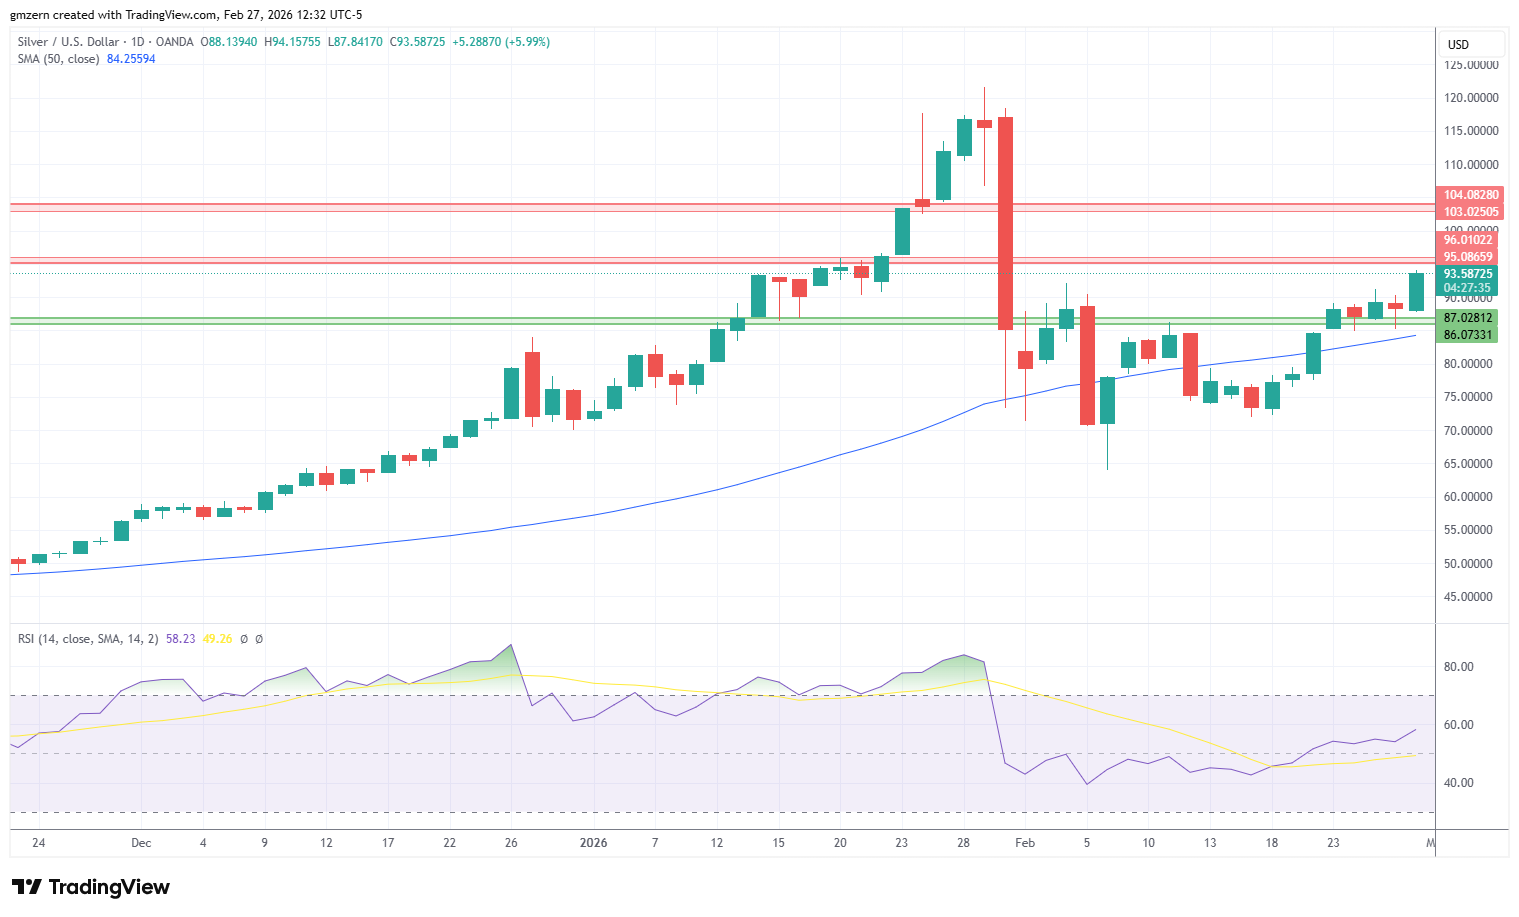Viewport: 1519px width, 917px height.
Task: Click the low price L87.84170
Action: point(355,42)
